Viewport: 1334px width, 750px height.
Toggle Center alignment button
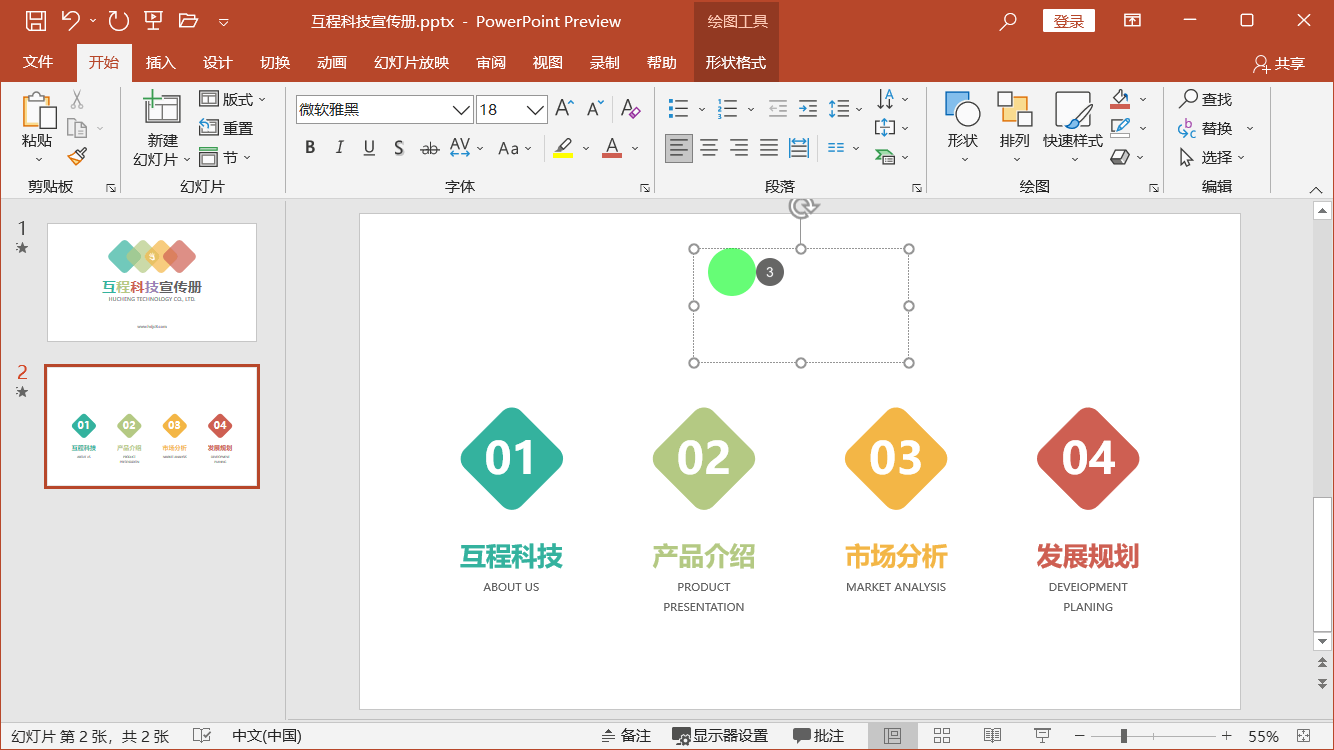[709, 148]
